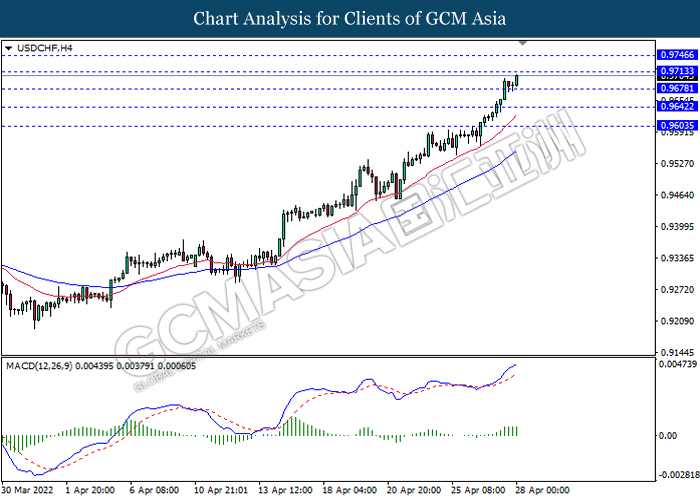Click the 0.95270 price axis value
Screen dimensions: 700x500
677,163
